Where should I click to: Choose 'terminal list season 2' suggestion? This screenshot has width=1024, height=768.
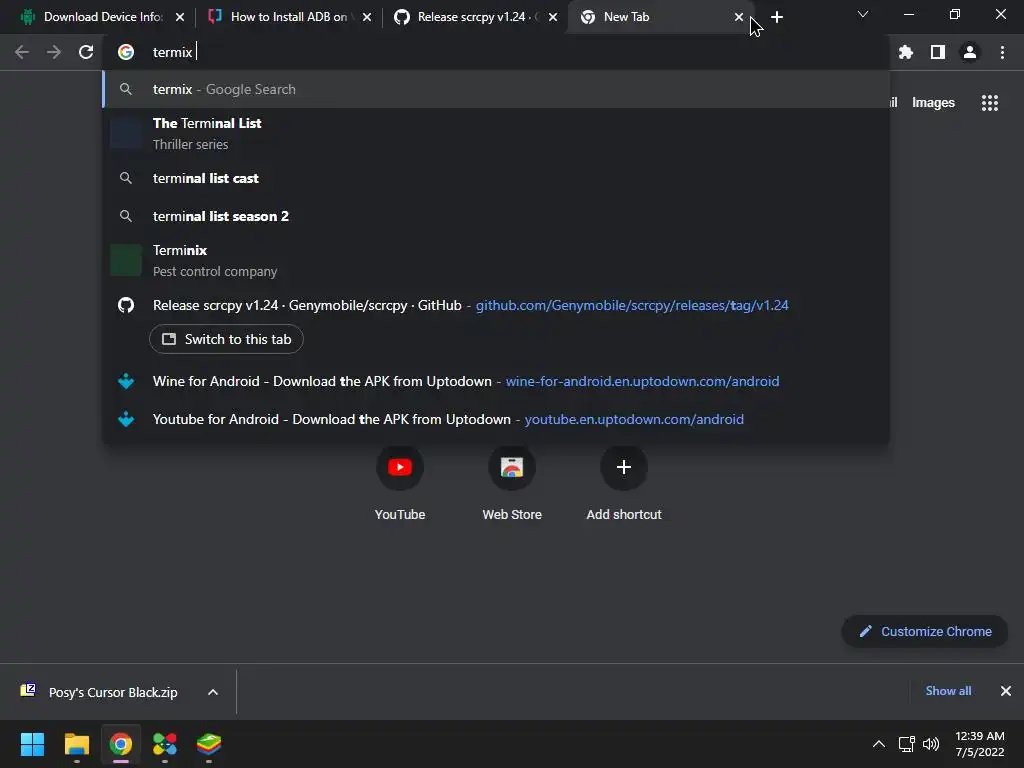pyautogui.click(x=496, y=216)
